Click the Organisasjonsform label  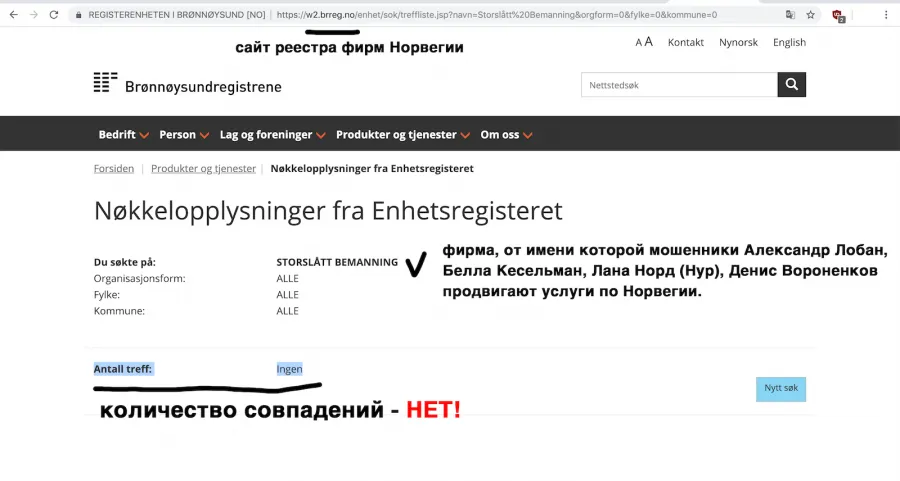pyautogui.click(x=139, y=278)
